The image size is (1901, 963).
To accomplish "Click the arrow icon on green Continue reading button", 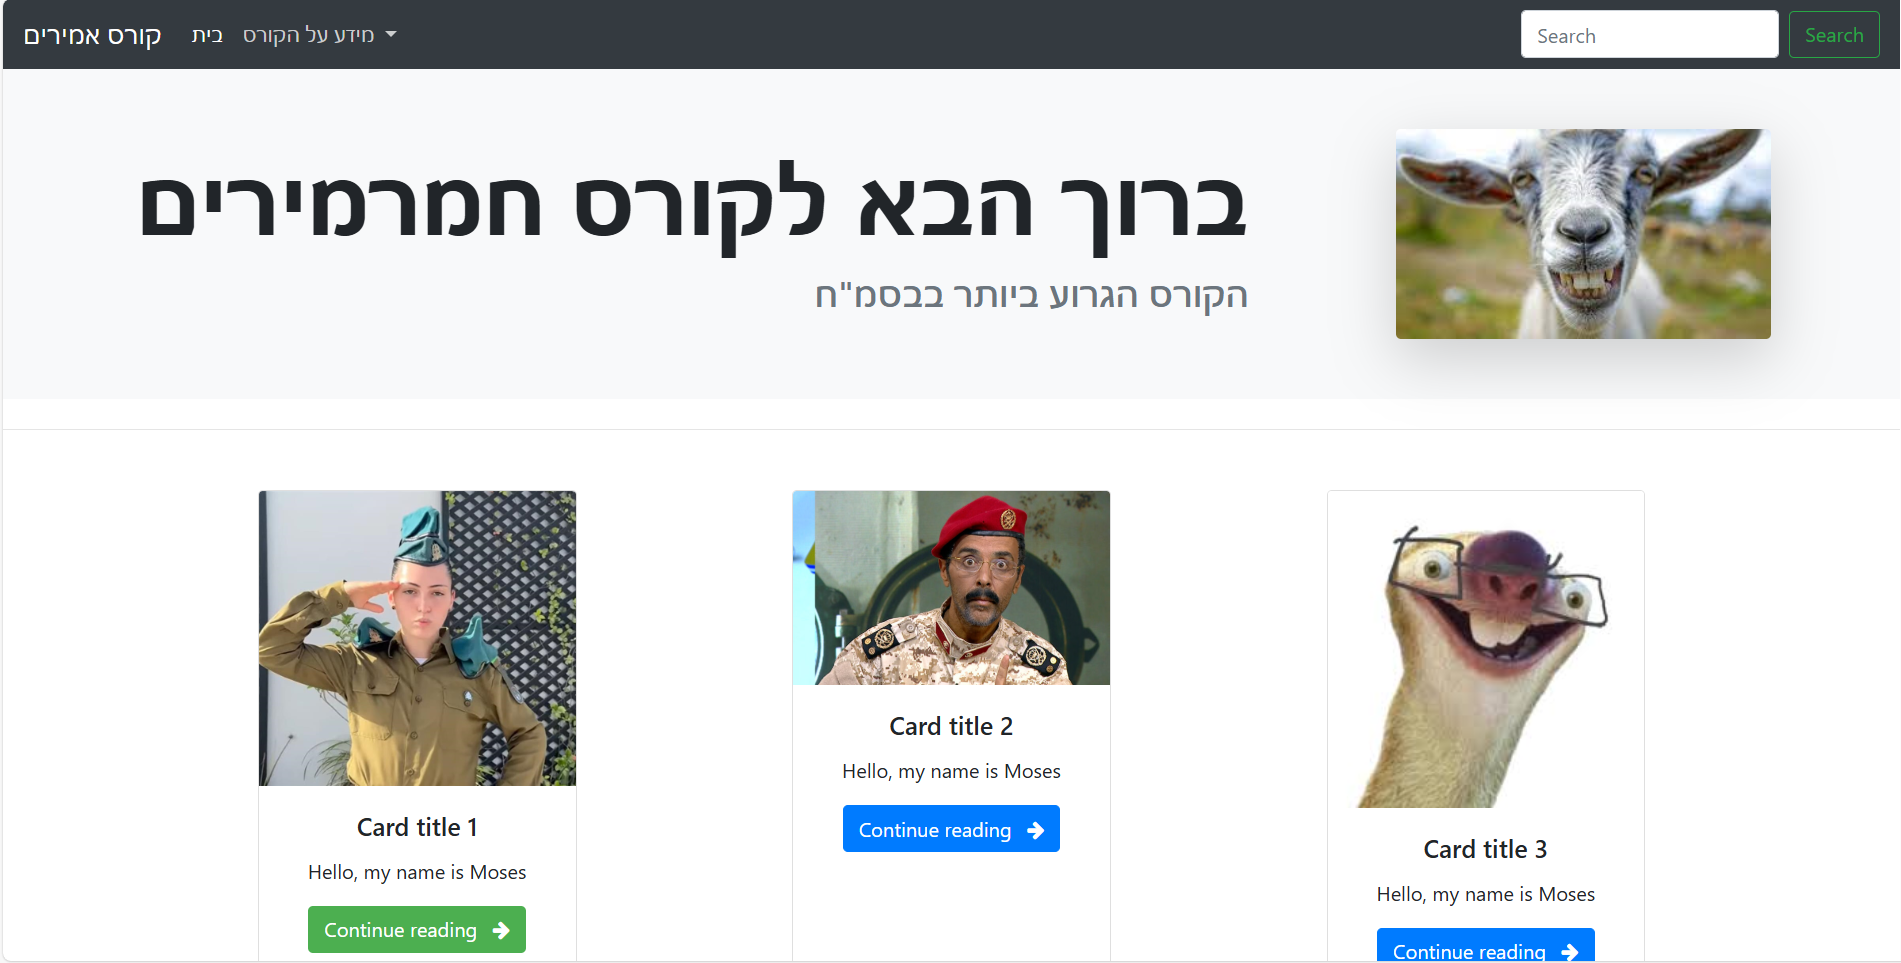I will point(501,930).
